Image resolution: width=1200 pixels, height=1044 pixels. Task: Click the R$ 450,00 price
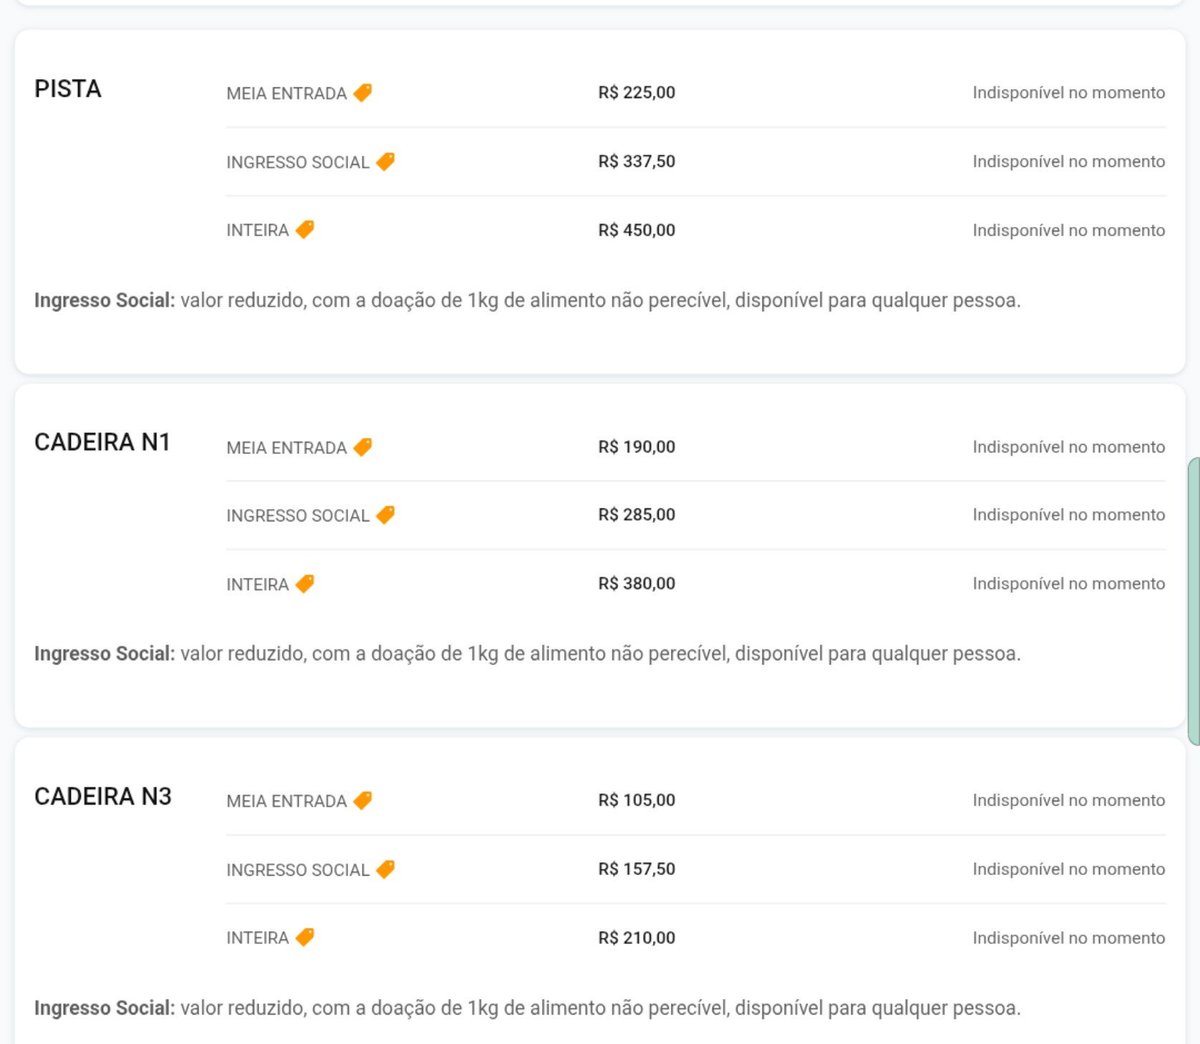coord(637,230)
